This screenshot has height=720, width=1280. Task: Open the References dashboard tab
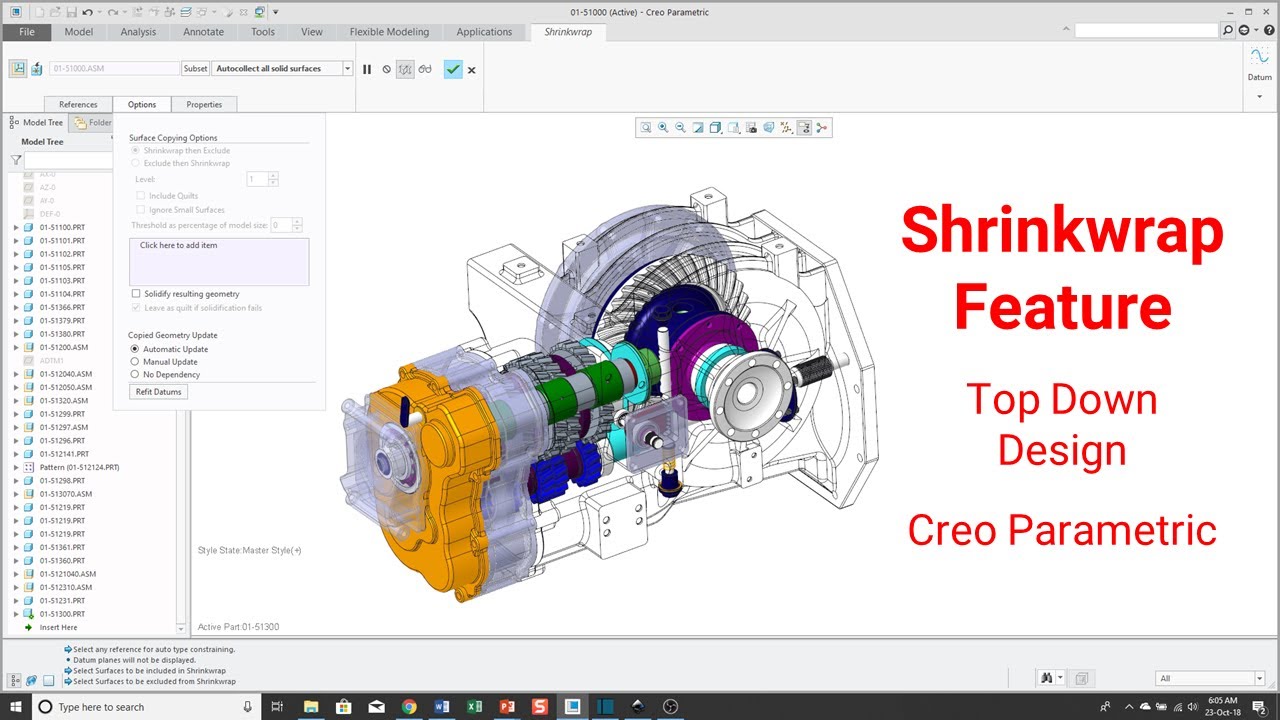click(x=78, y=104)
